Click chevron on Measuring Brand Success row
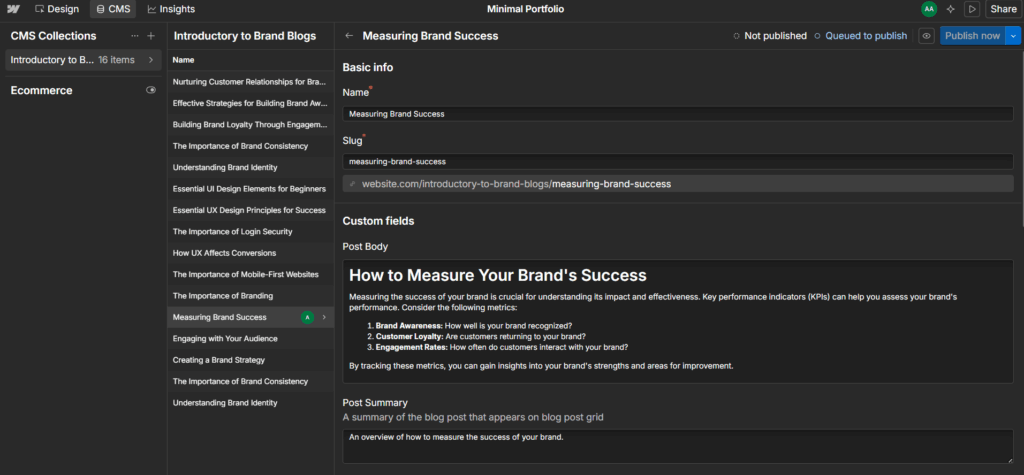The height and width of the screenshot is (475, 1024). pyautogui.click(x=324, y=317)
